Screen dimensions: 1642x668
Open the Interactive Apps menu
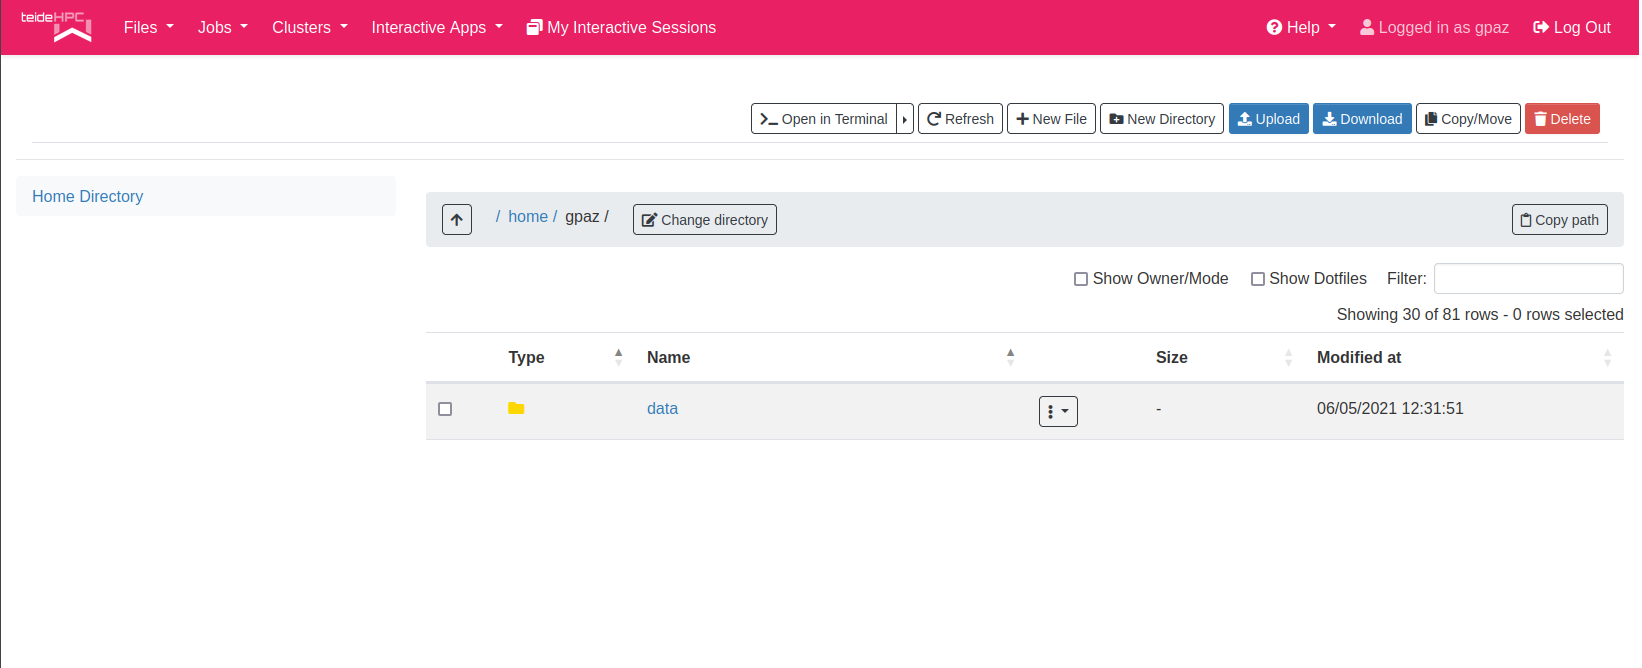click(x=436, y=27)
